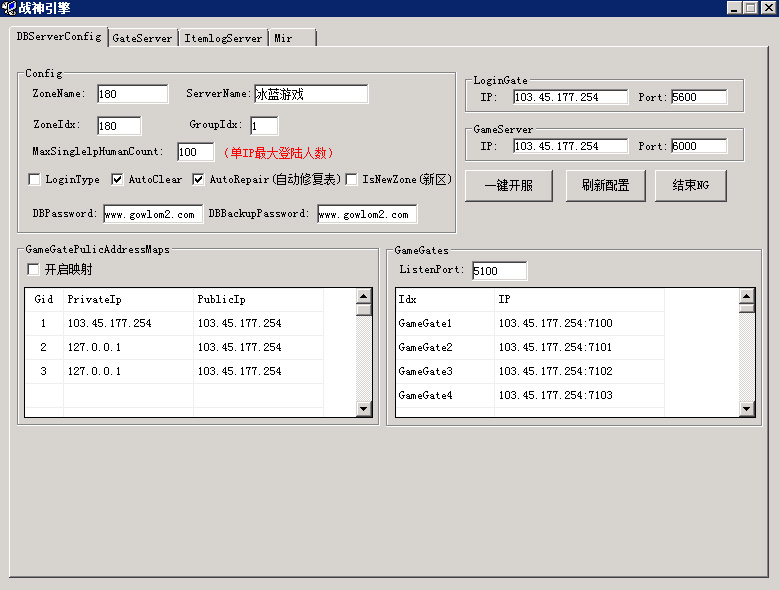Click up arrow of address maps scrollbar

click(364, 297)
